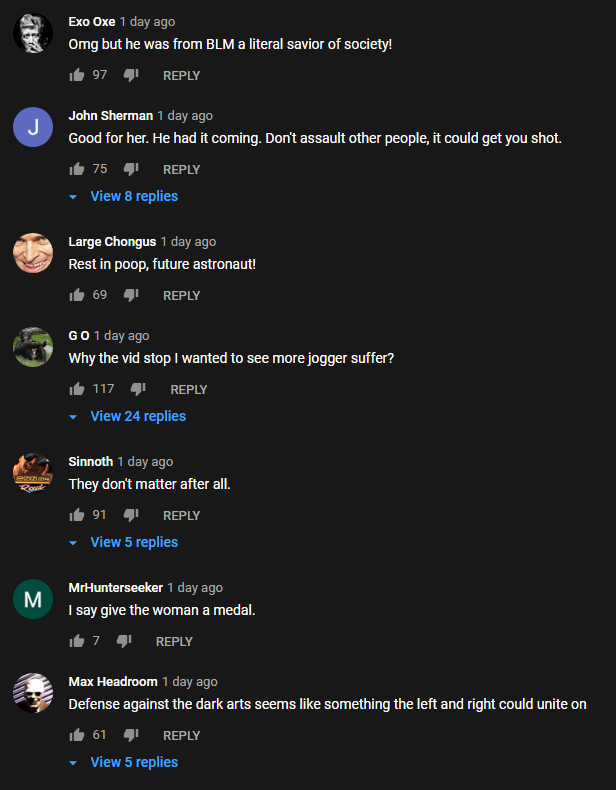616x790 pixels.
Task: Open 5 replies under Max Headroom
Action: 123,762
